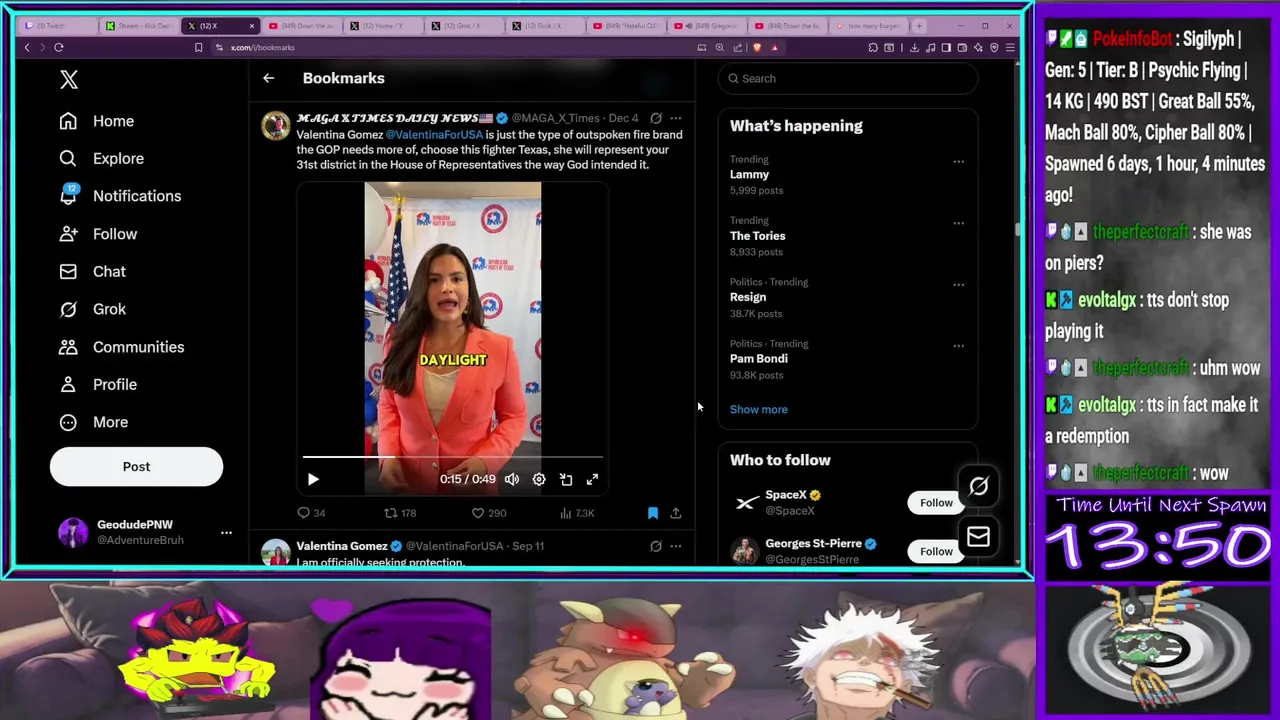Open options for Lammy trend
1280x720 pixels.
[x=958, y=161]
